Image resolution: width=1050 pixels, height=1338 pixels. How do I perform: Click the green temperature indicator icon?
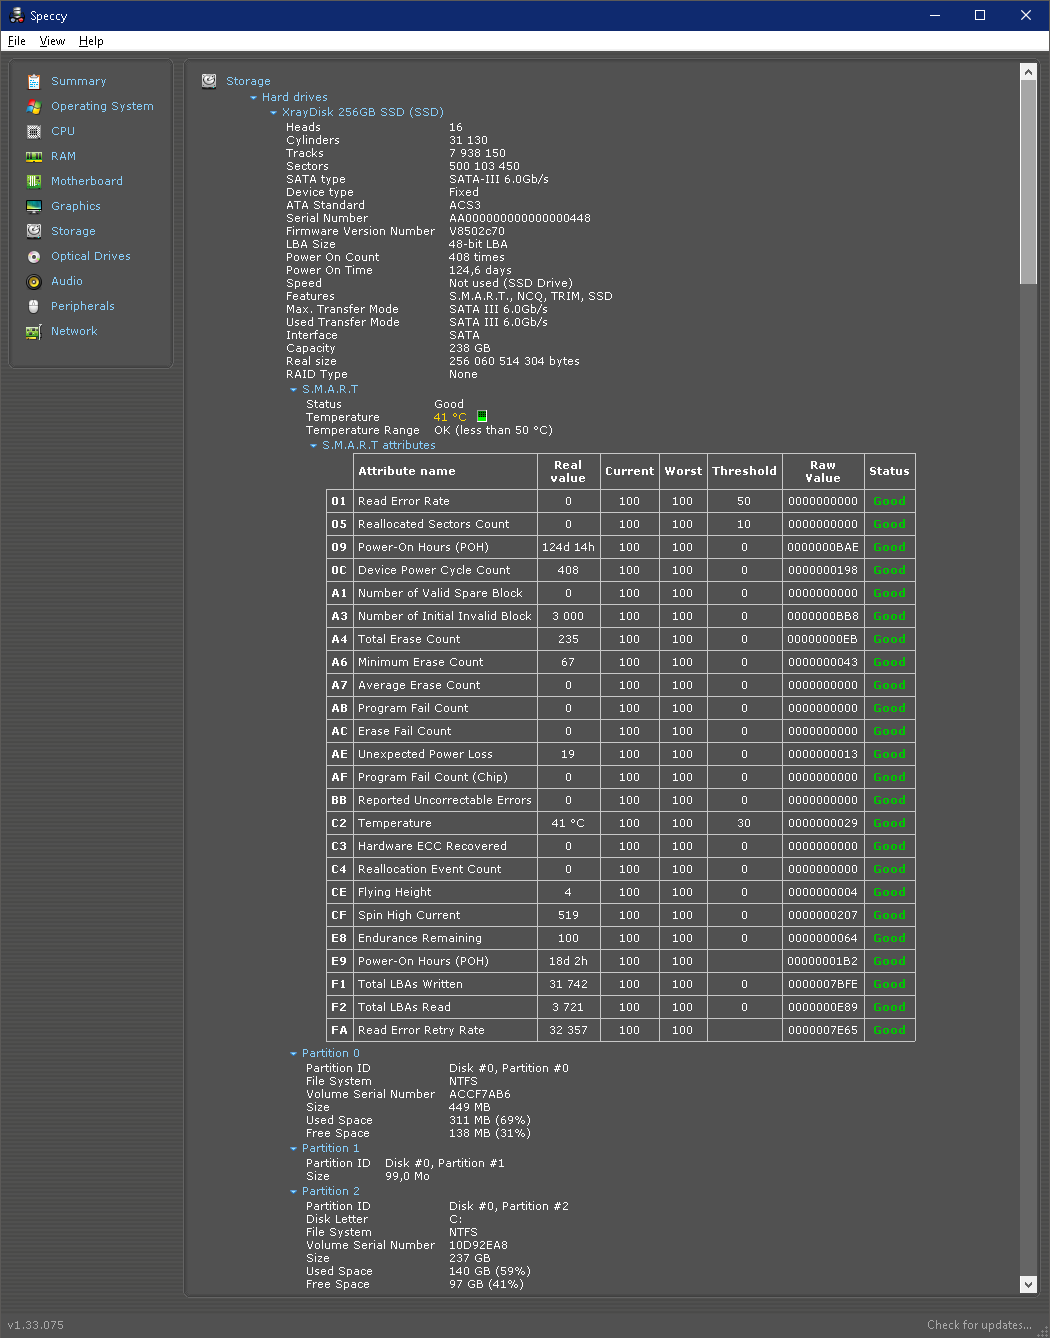point(481,416)
